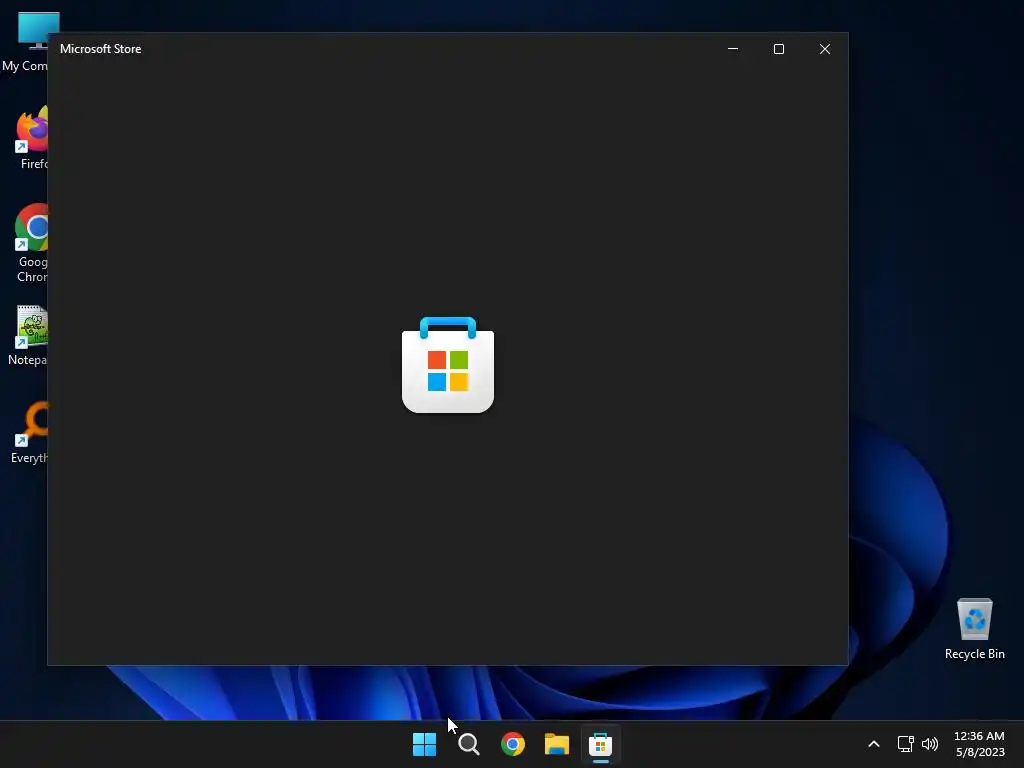Maximize the Microsoft Store window

click(x=778, y=49)
